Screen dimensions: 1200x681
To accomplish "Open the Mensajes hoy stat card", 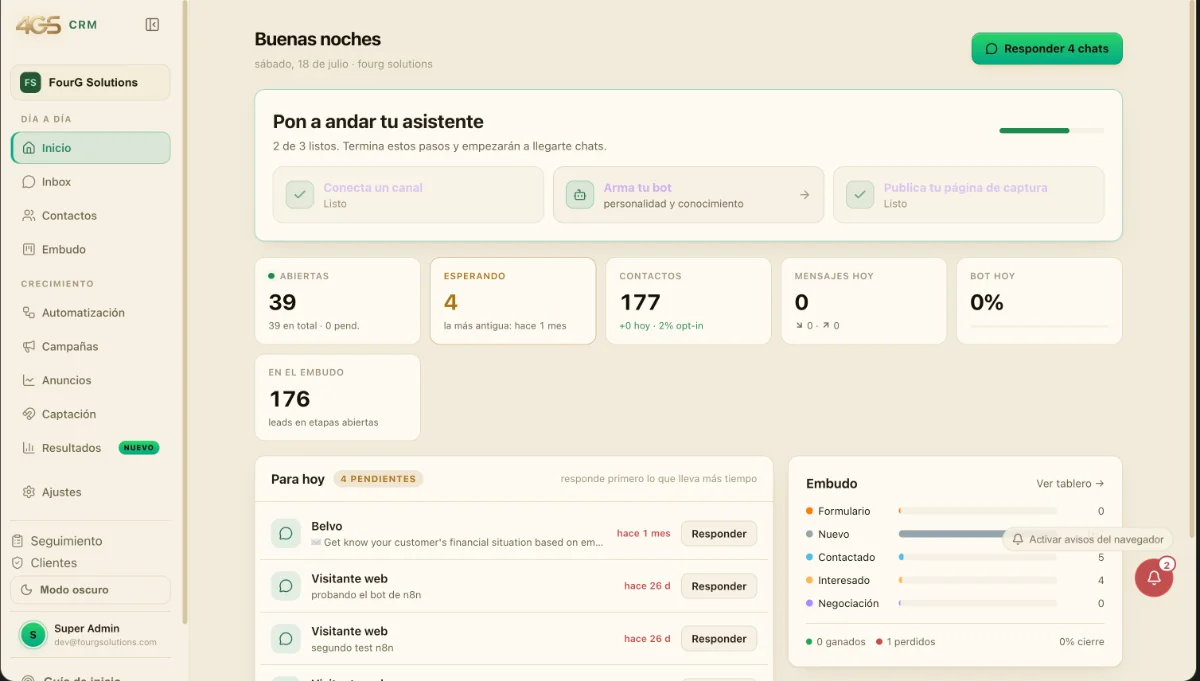I will coord(864,301).
